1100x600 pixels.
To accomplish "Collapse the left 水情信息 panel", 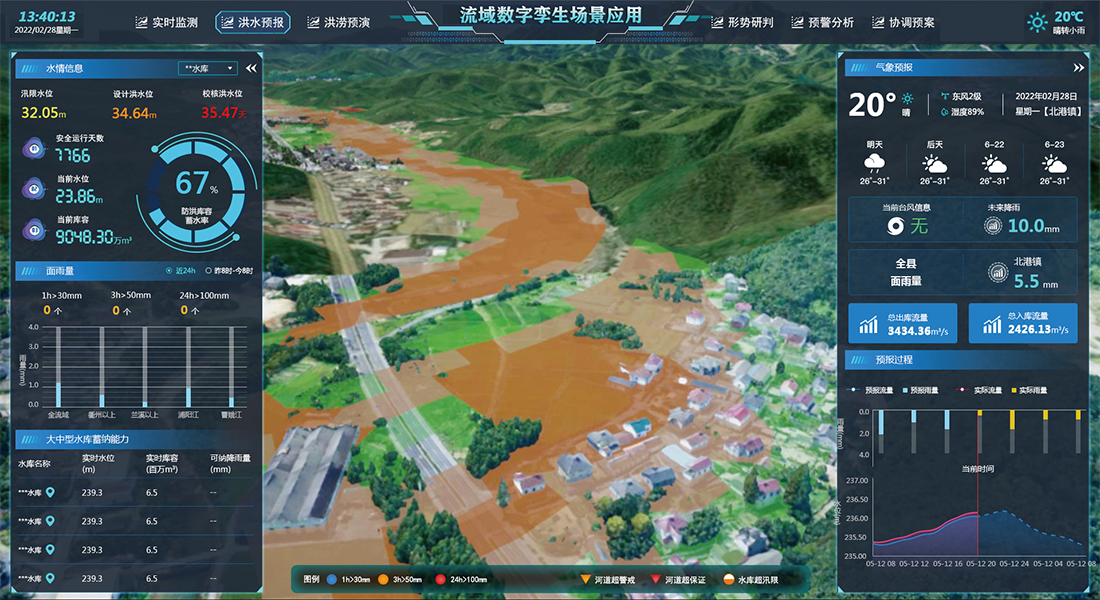I will point(250,69).
